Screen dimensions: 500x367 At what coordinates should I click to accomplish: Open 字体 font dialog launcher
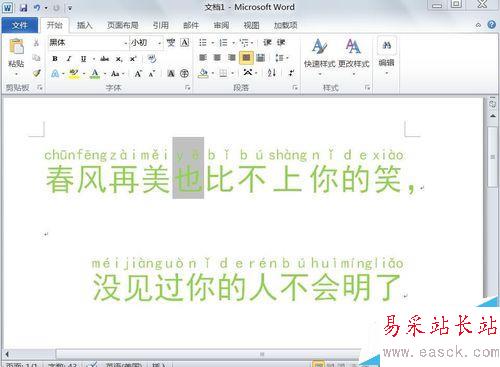188,87
